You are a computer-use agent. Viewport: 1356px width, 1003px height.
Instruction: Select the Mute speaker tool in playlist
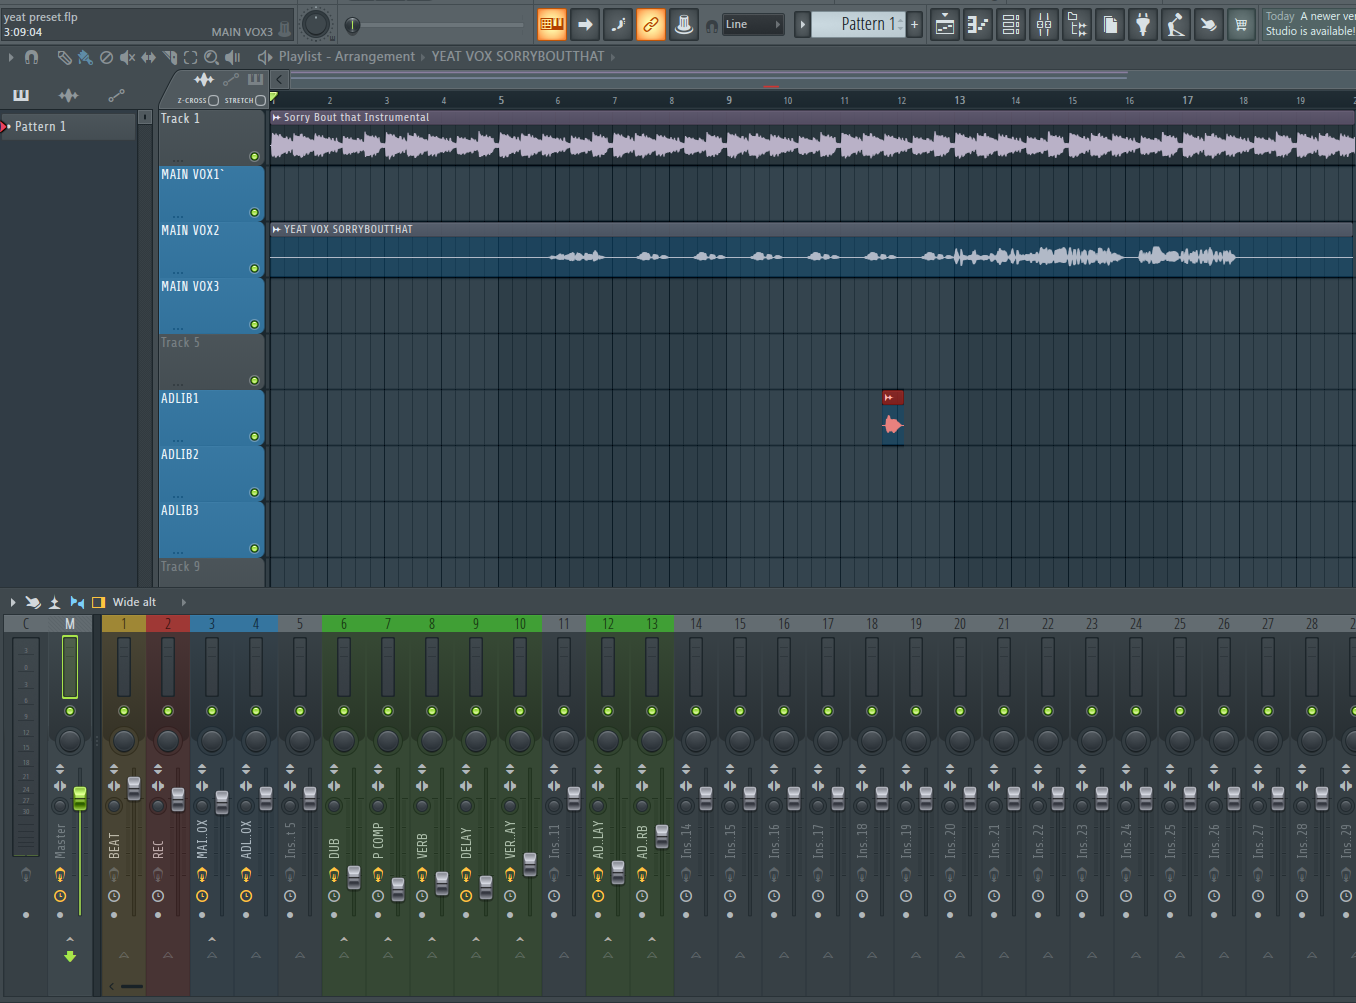coord(127,57)
